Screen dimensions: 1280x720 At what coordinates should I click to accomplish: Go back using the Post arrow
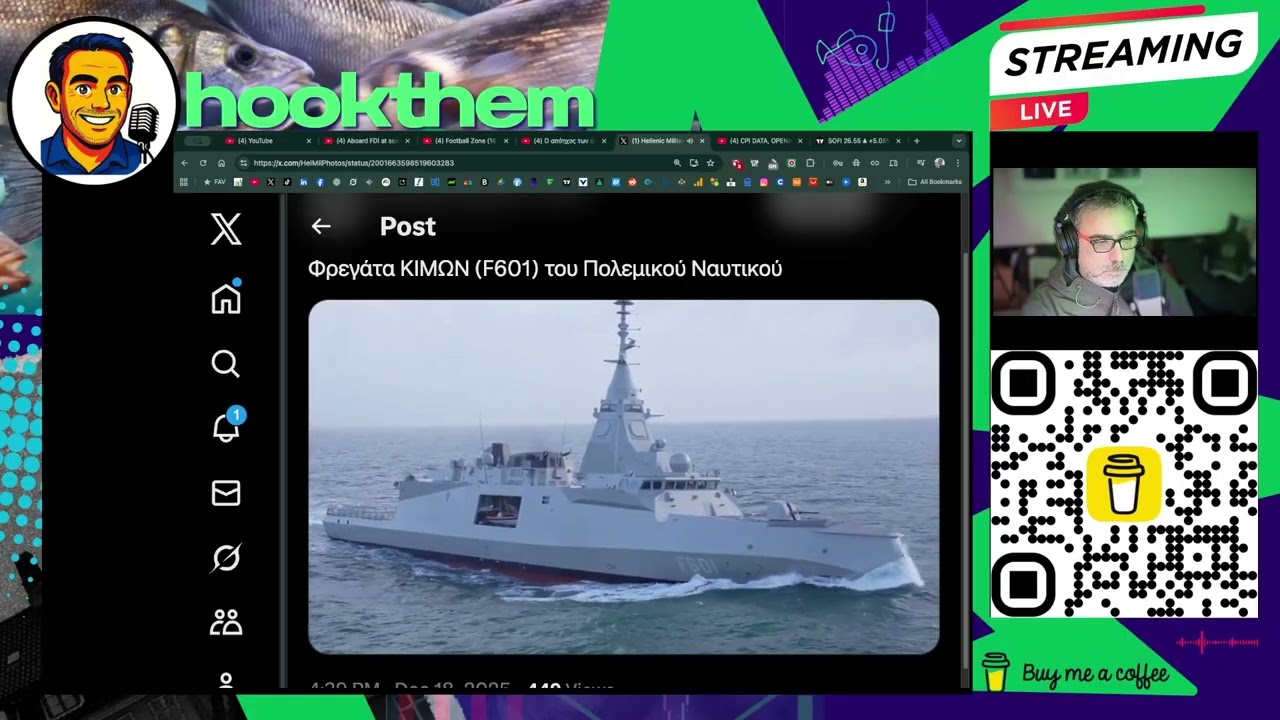pyautogui.click(x=321, y=227)
